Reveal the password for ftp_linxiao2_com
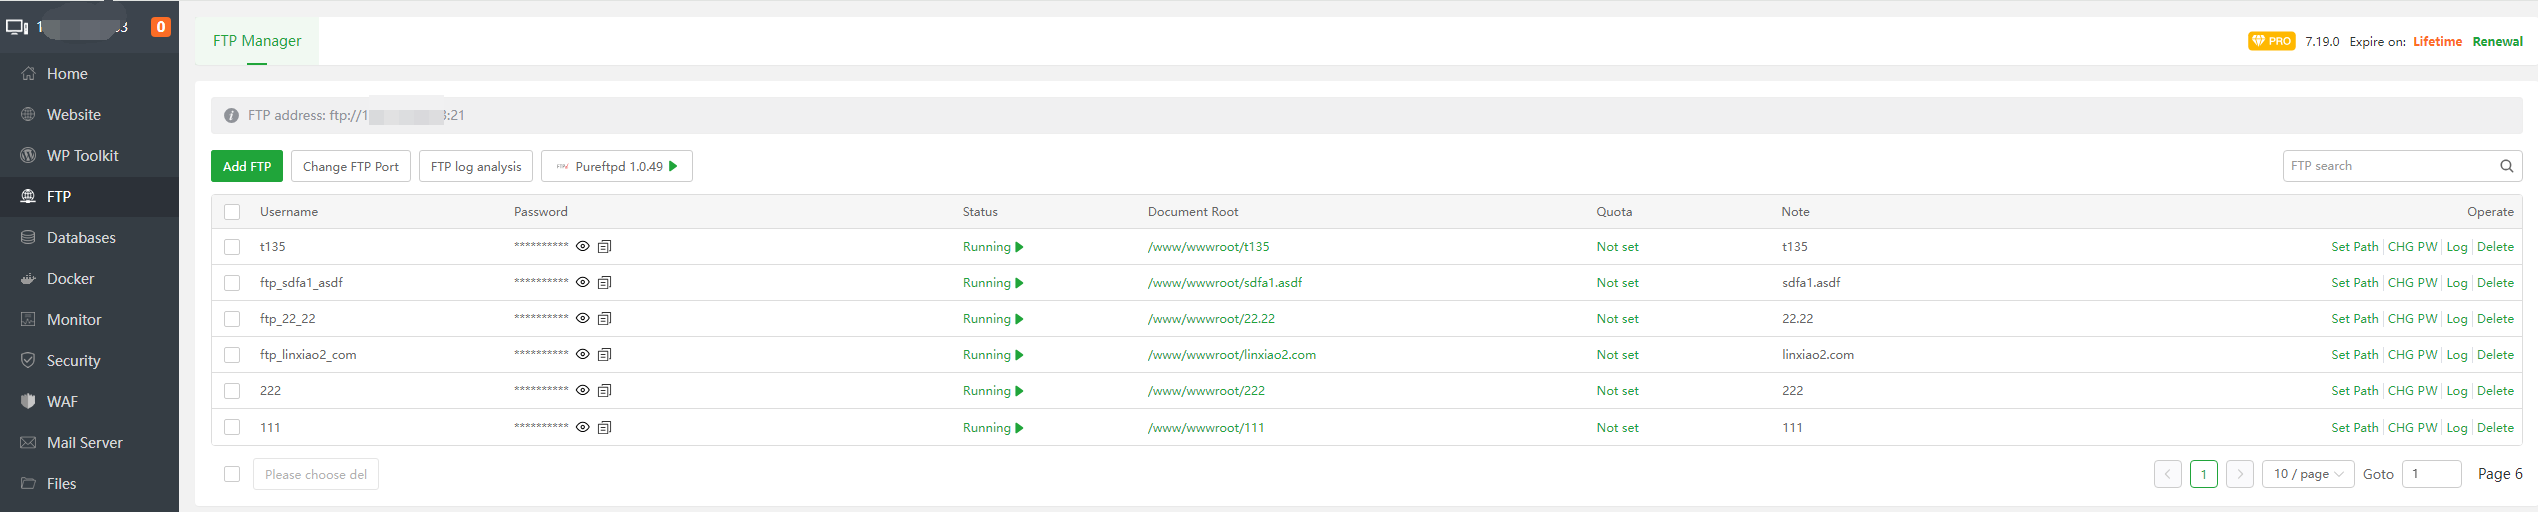 pyautogui.click(x=582, y=355)
